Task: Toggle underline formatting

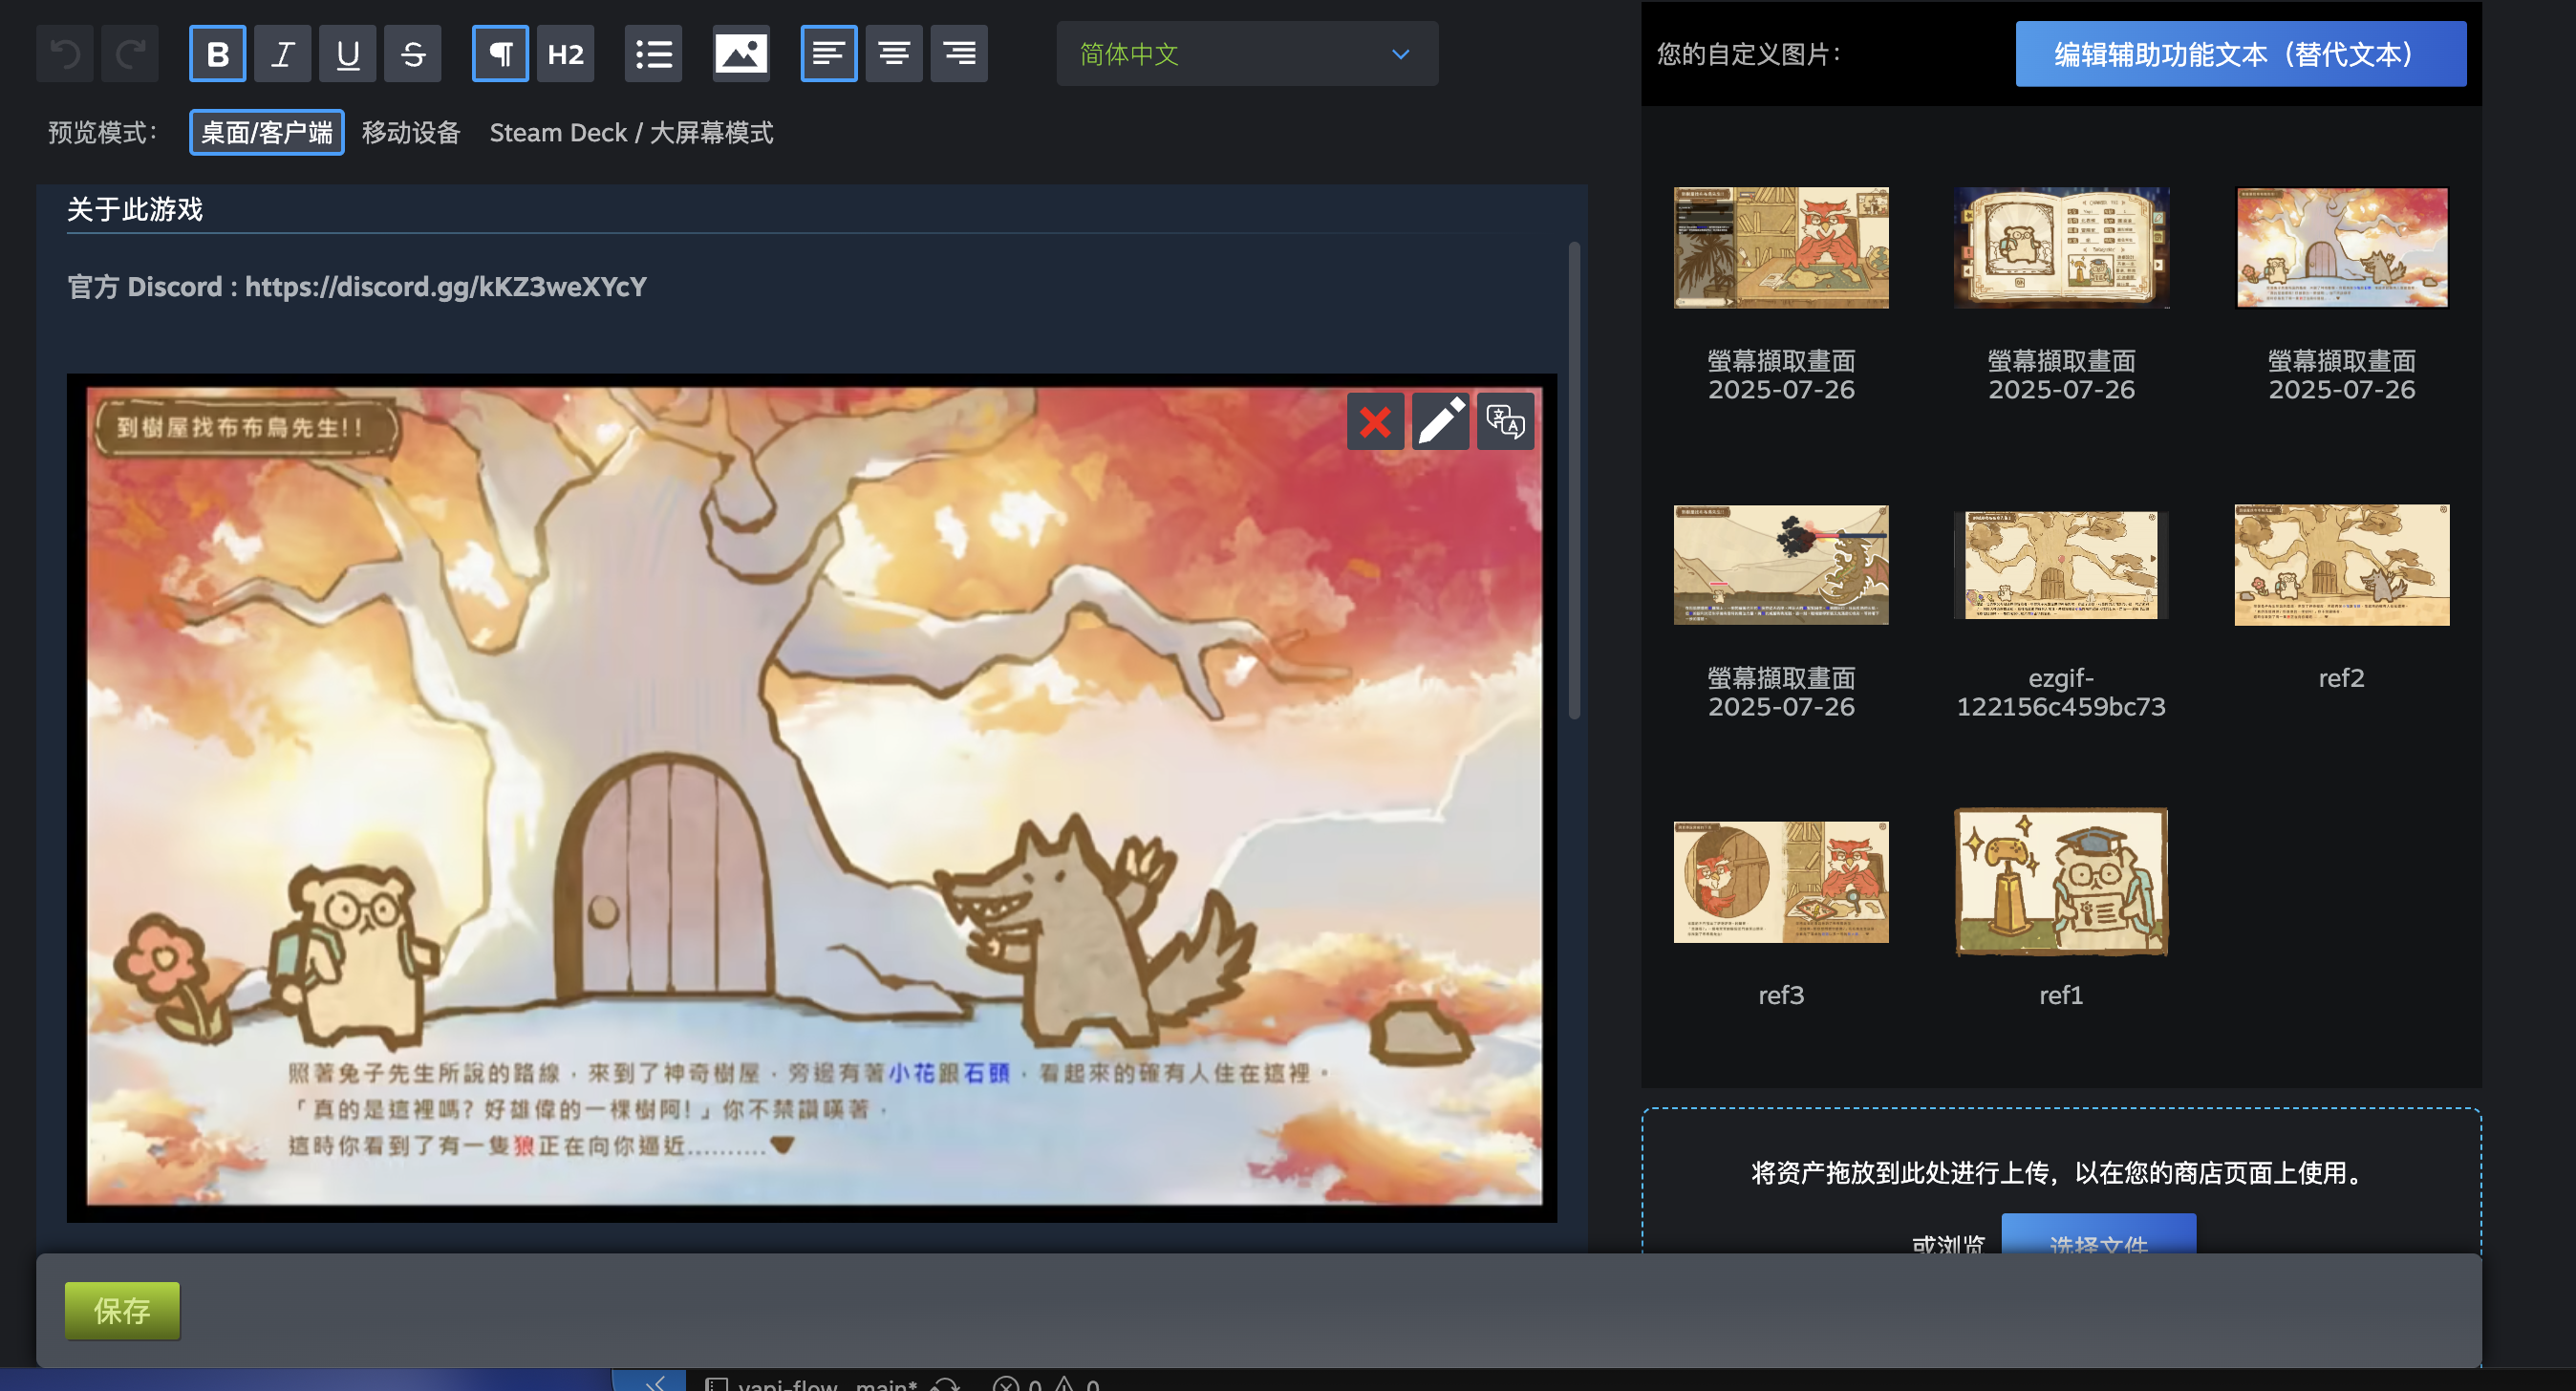Action: (348, 54)
